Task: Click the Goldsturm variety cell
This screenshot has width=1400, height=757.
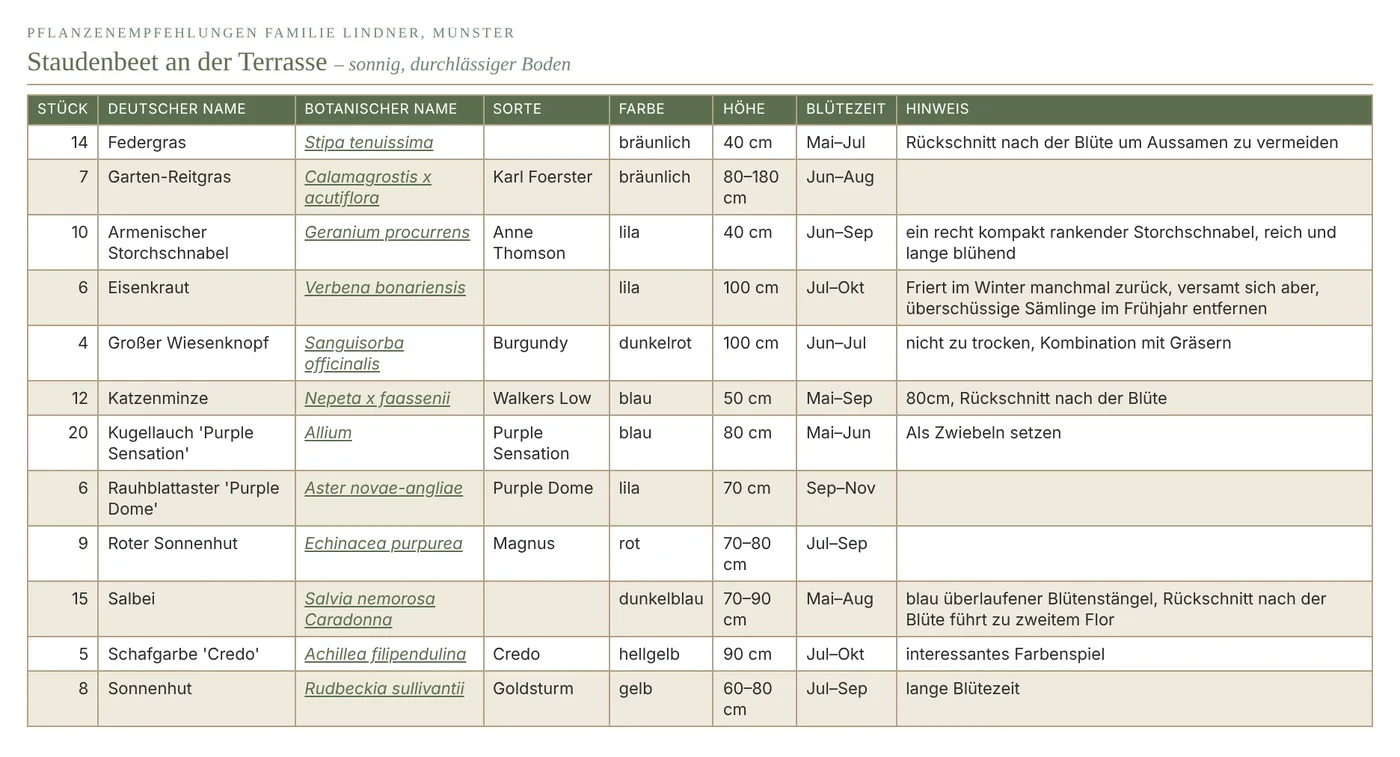Action: (x=547, y=699)
